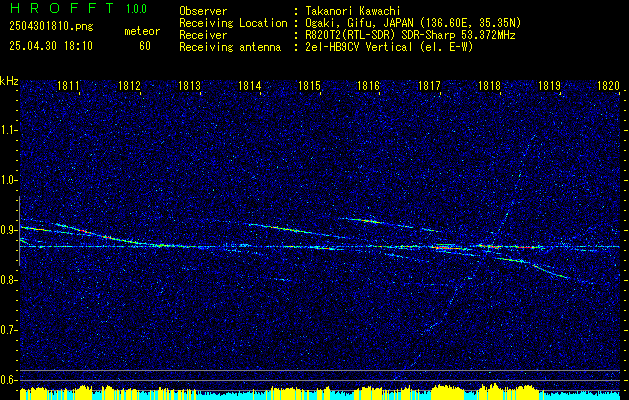The height and width of the screenshot is (400, 629).
Task: Click the Observer label
Action: coord(203,11)
